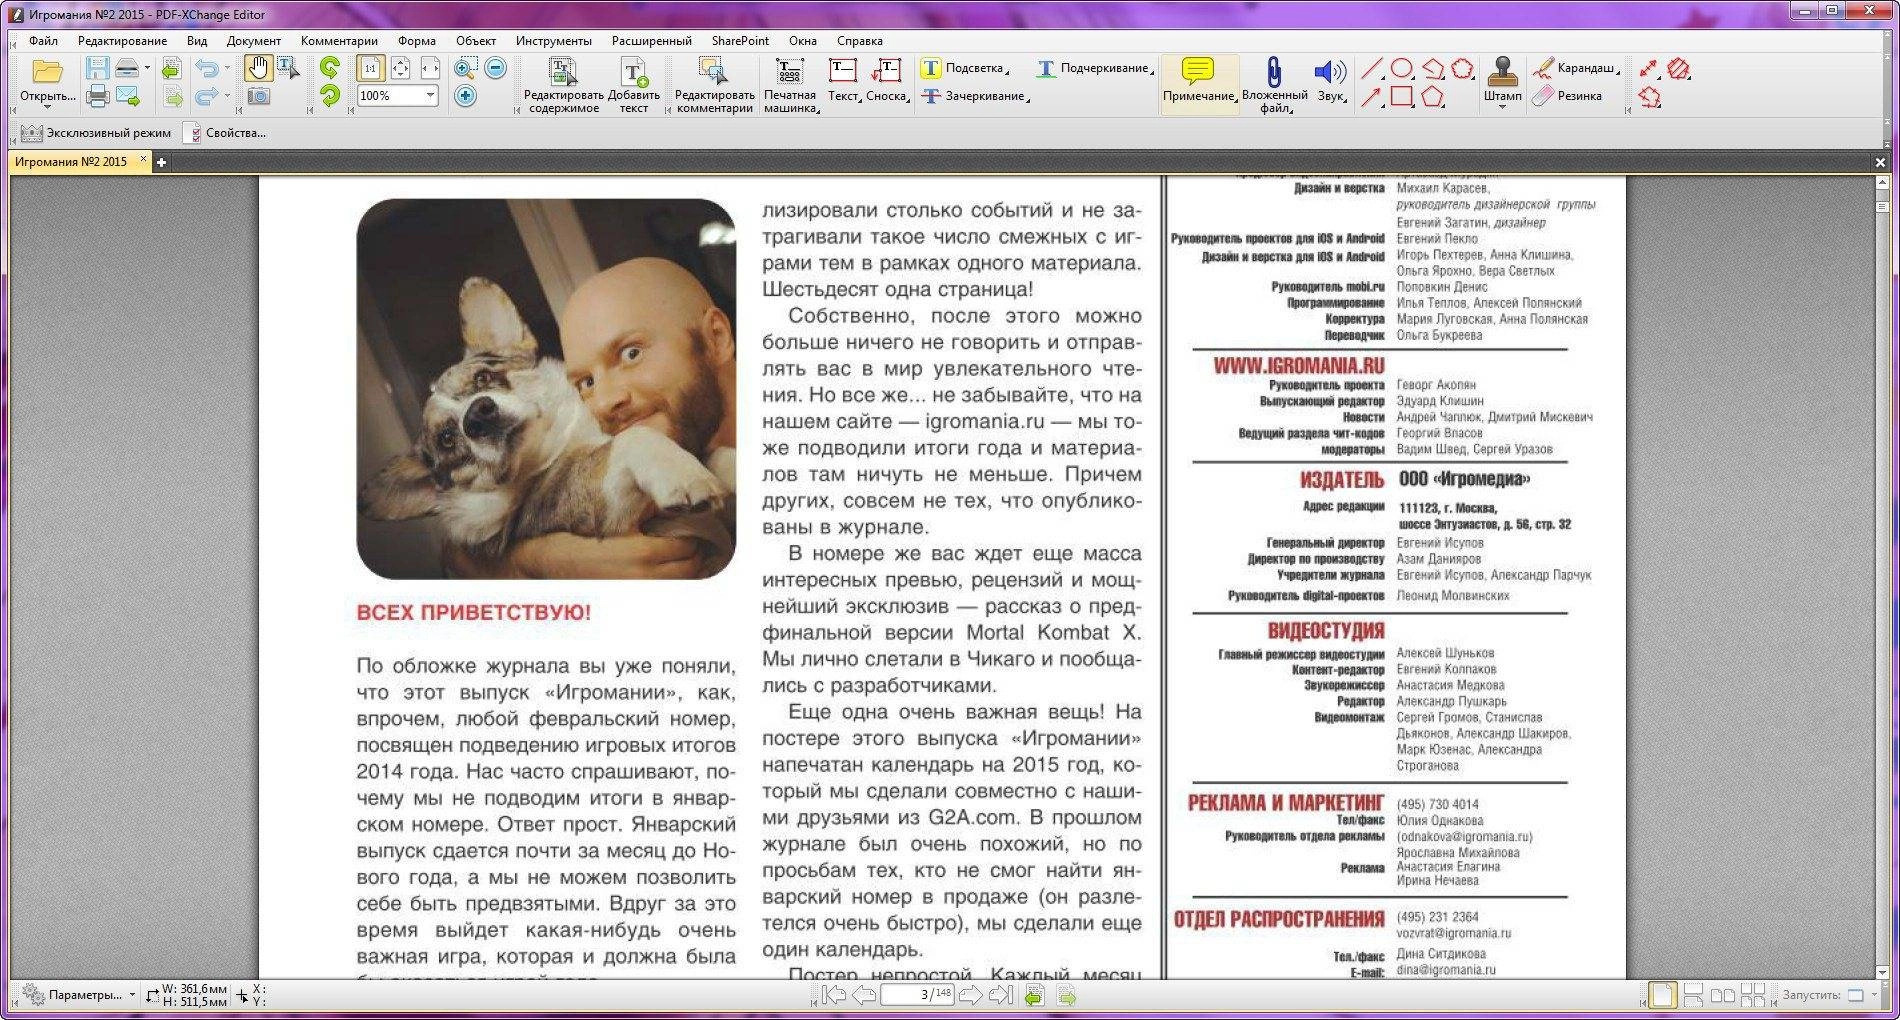The width and height of the screenshot is (1900, 1020).
Task: Click the Save floppy disk icon
Action: click(97, 68)
